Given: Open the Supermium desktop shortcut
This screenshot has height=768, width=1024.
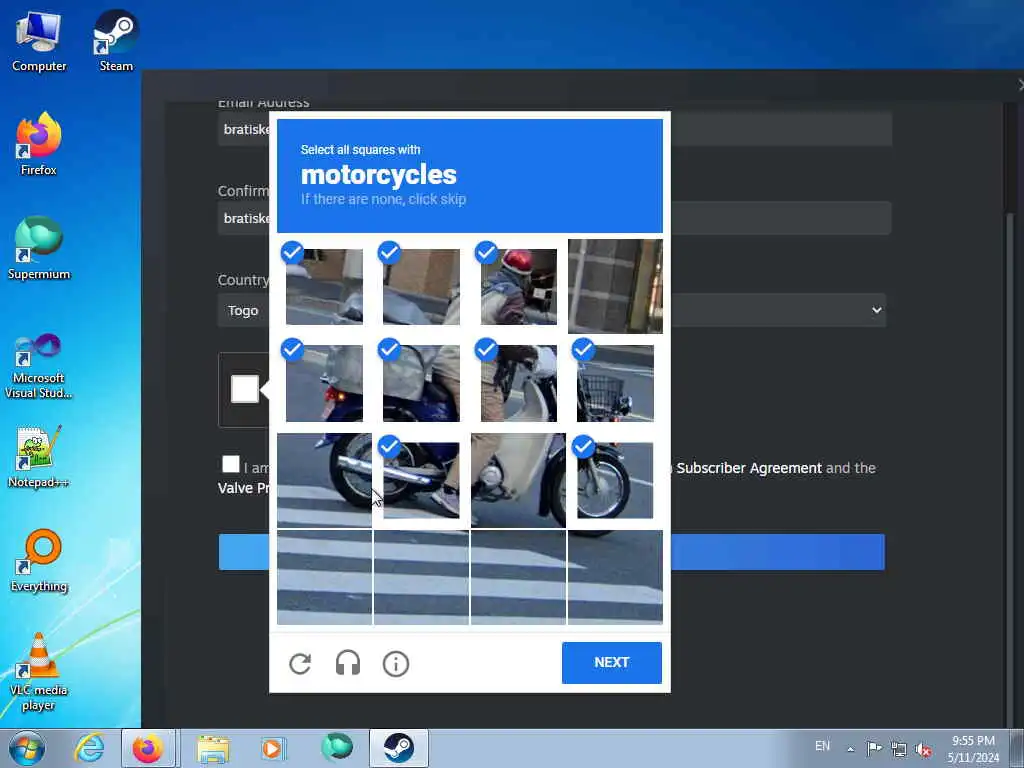Looking at the screenshot, I should (39, 249).
